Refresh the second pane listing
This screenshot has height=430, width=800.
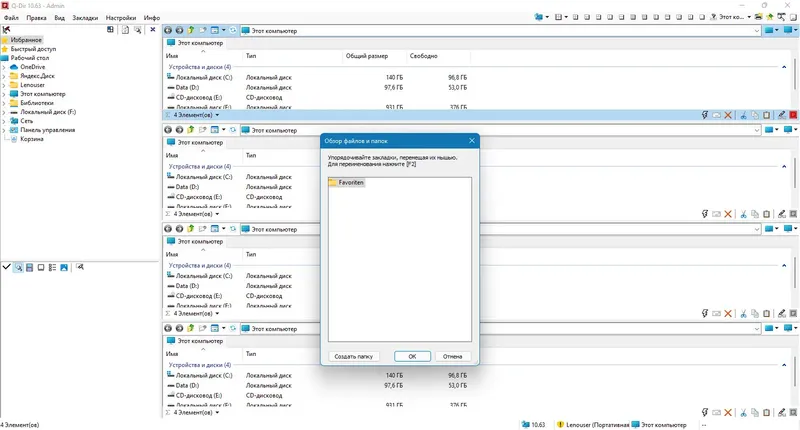point(233,130)
